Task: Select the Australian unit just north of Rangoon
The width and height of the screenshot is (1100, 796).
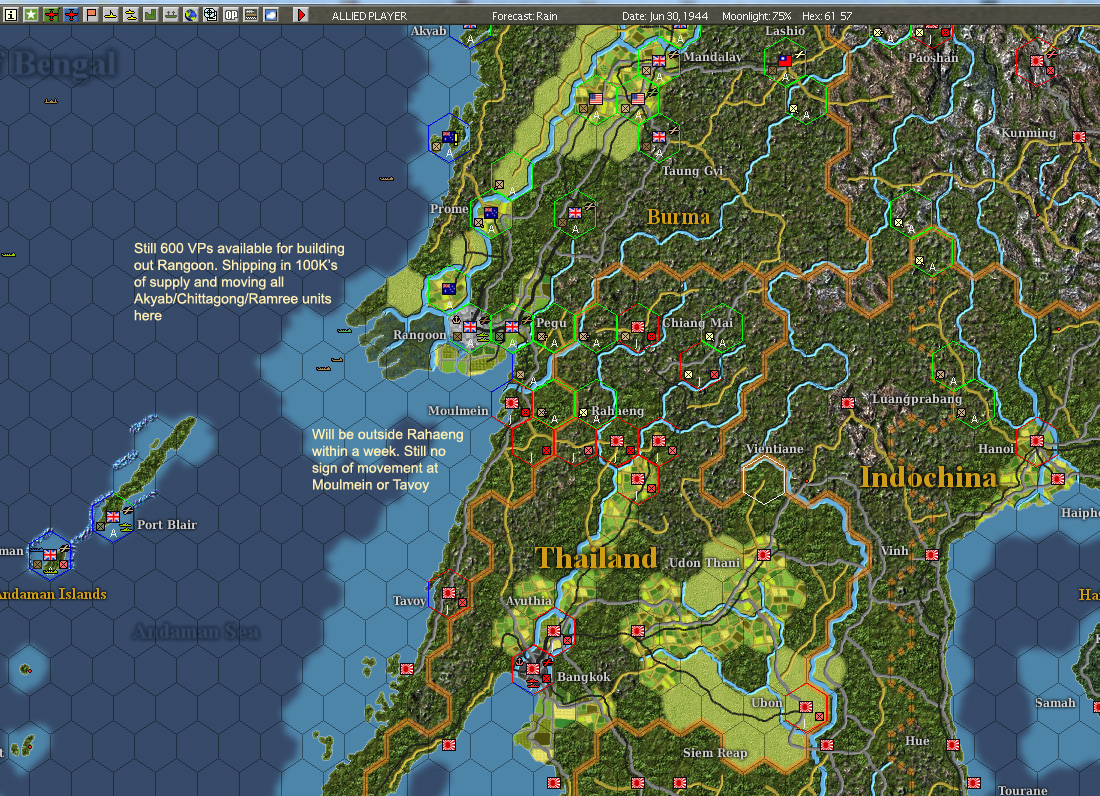Action: point(449,289)
